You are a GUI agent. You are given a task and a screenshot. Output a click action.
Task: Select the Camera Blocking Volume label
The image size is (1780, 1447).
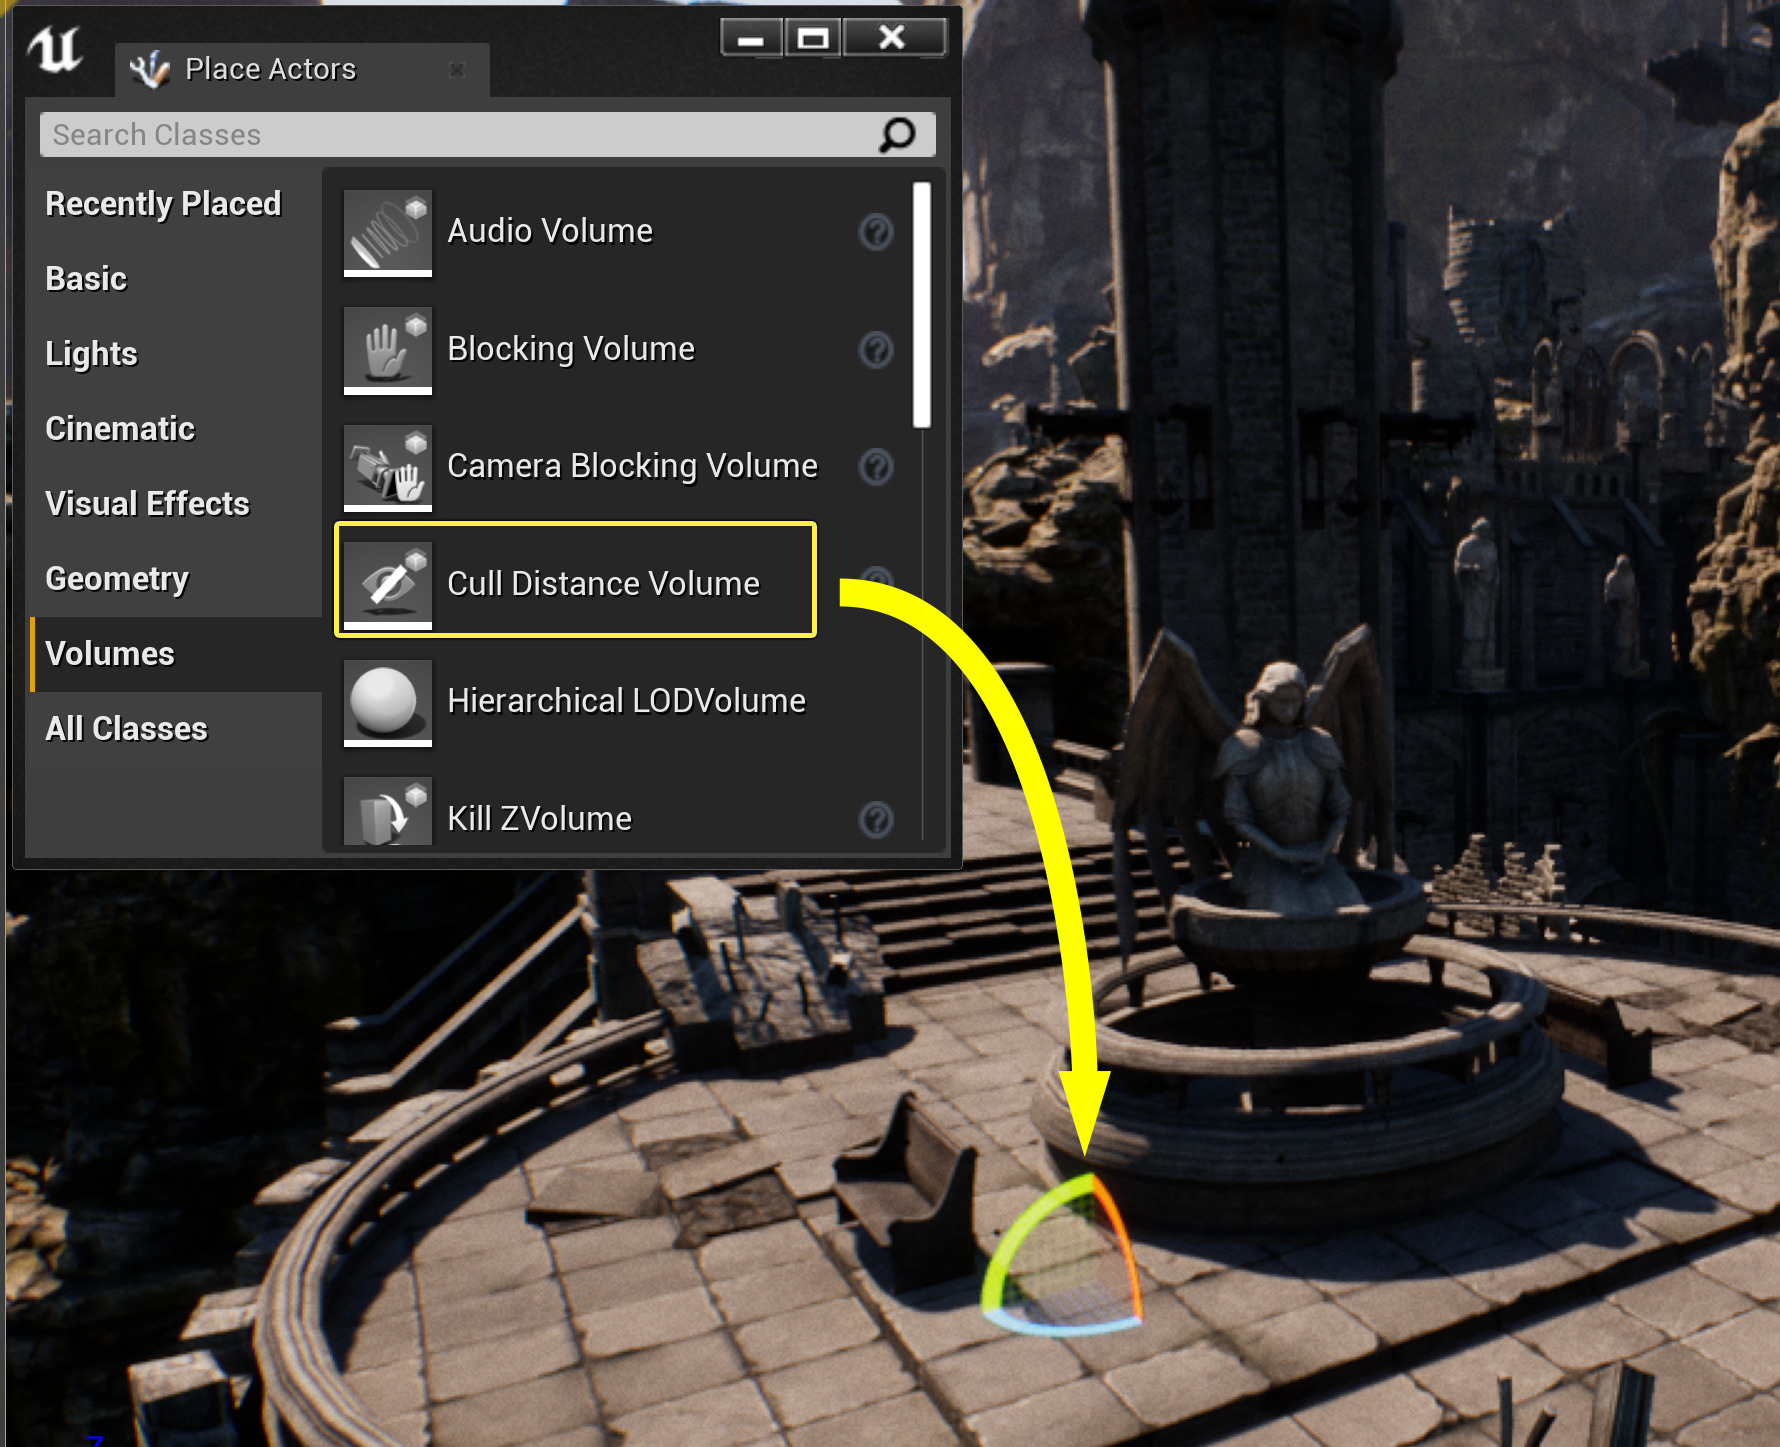(632, 466)
